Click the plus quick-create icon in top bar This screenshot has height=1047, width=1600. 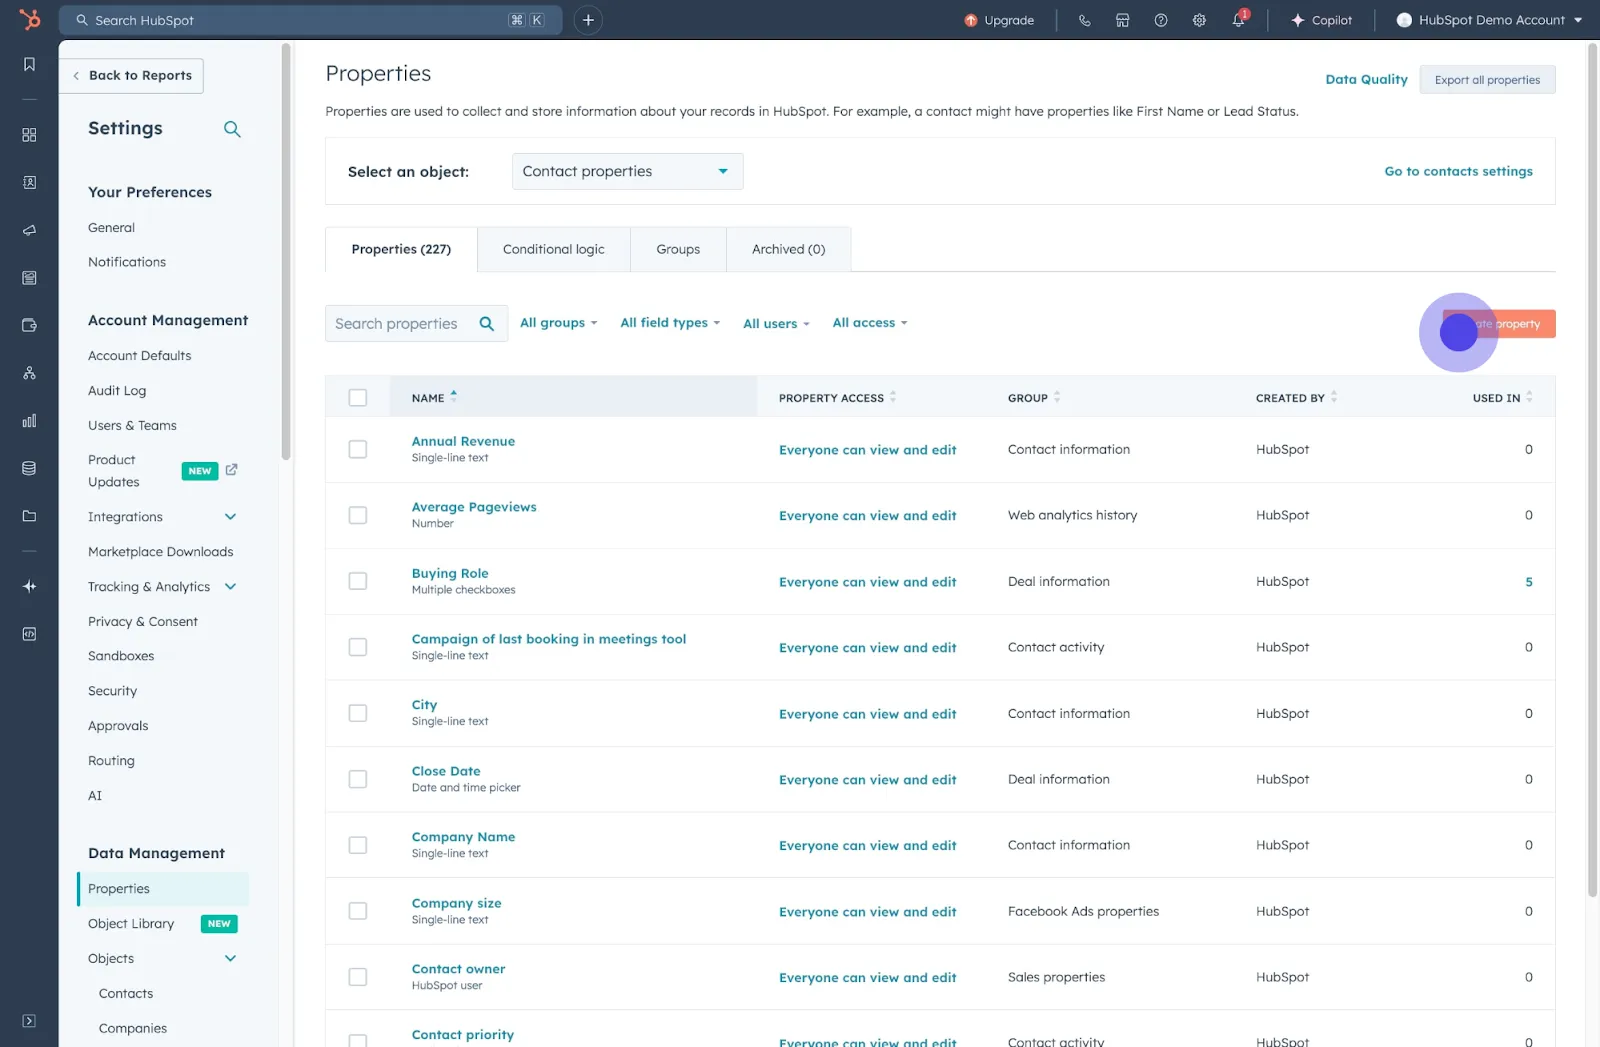pos(588,20)
